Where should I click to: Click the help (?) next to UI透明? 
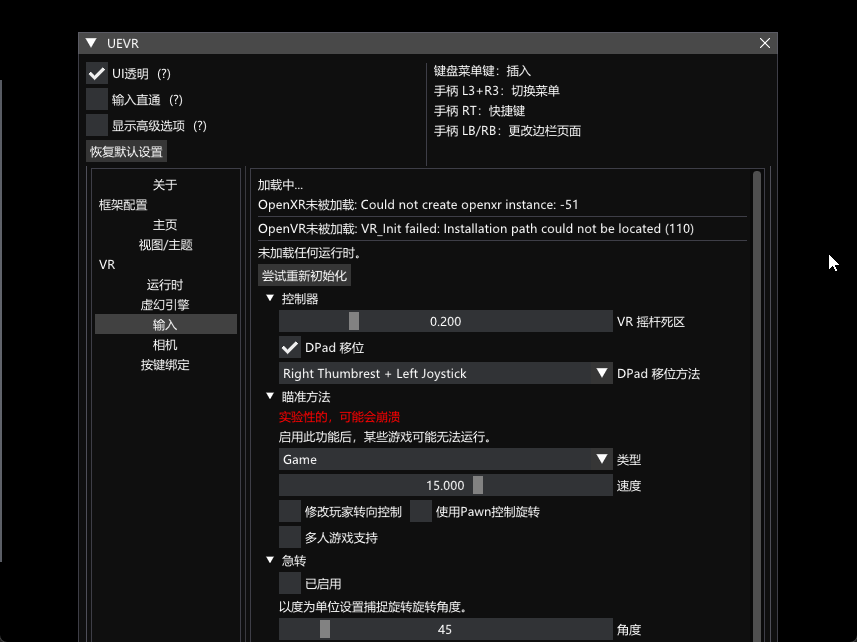point(164,74)
